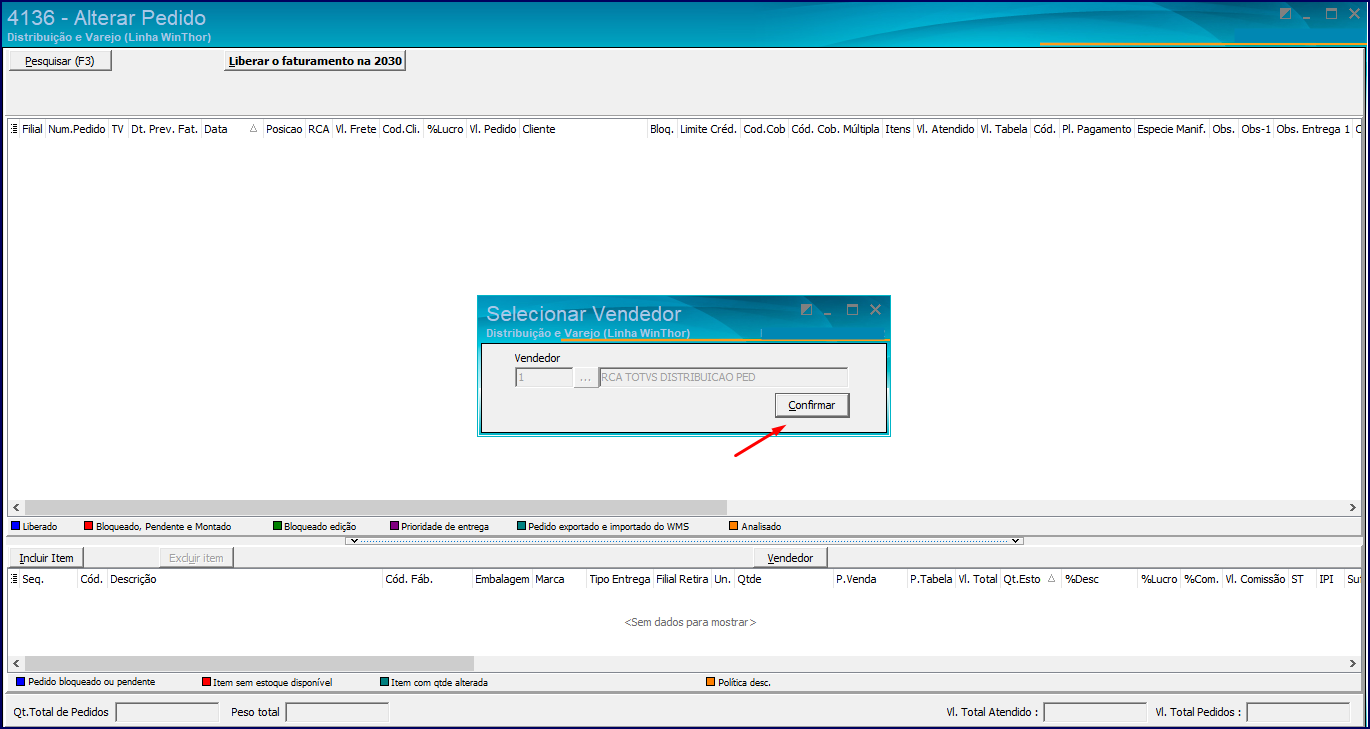
Task: Click red Bloqueado, Pendente e Montado swatch
Action: (88, 526)
